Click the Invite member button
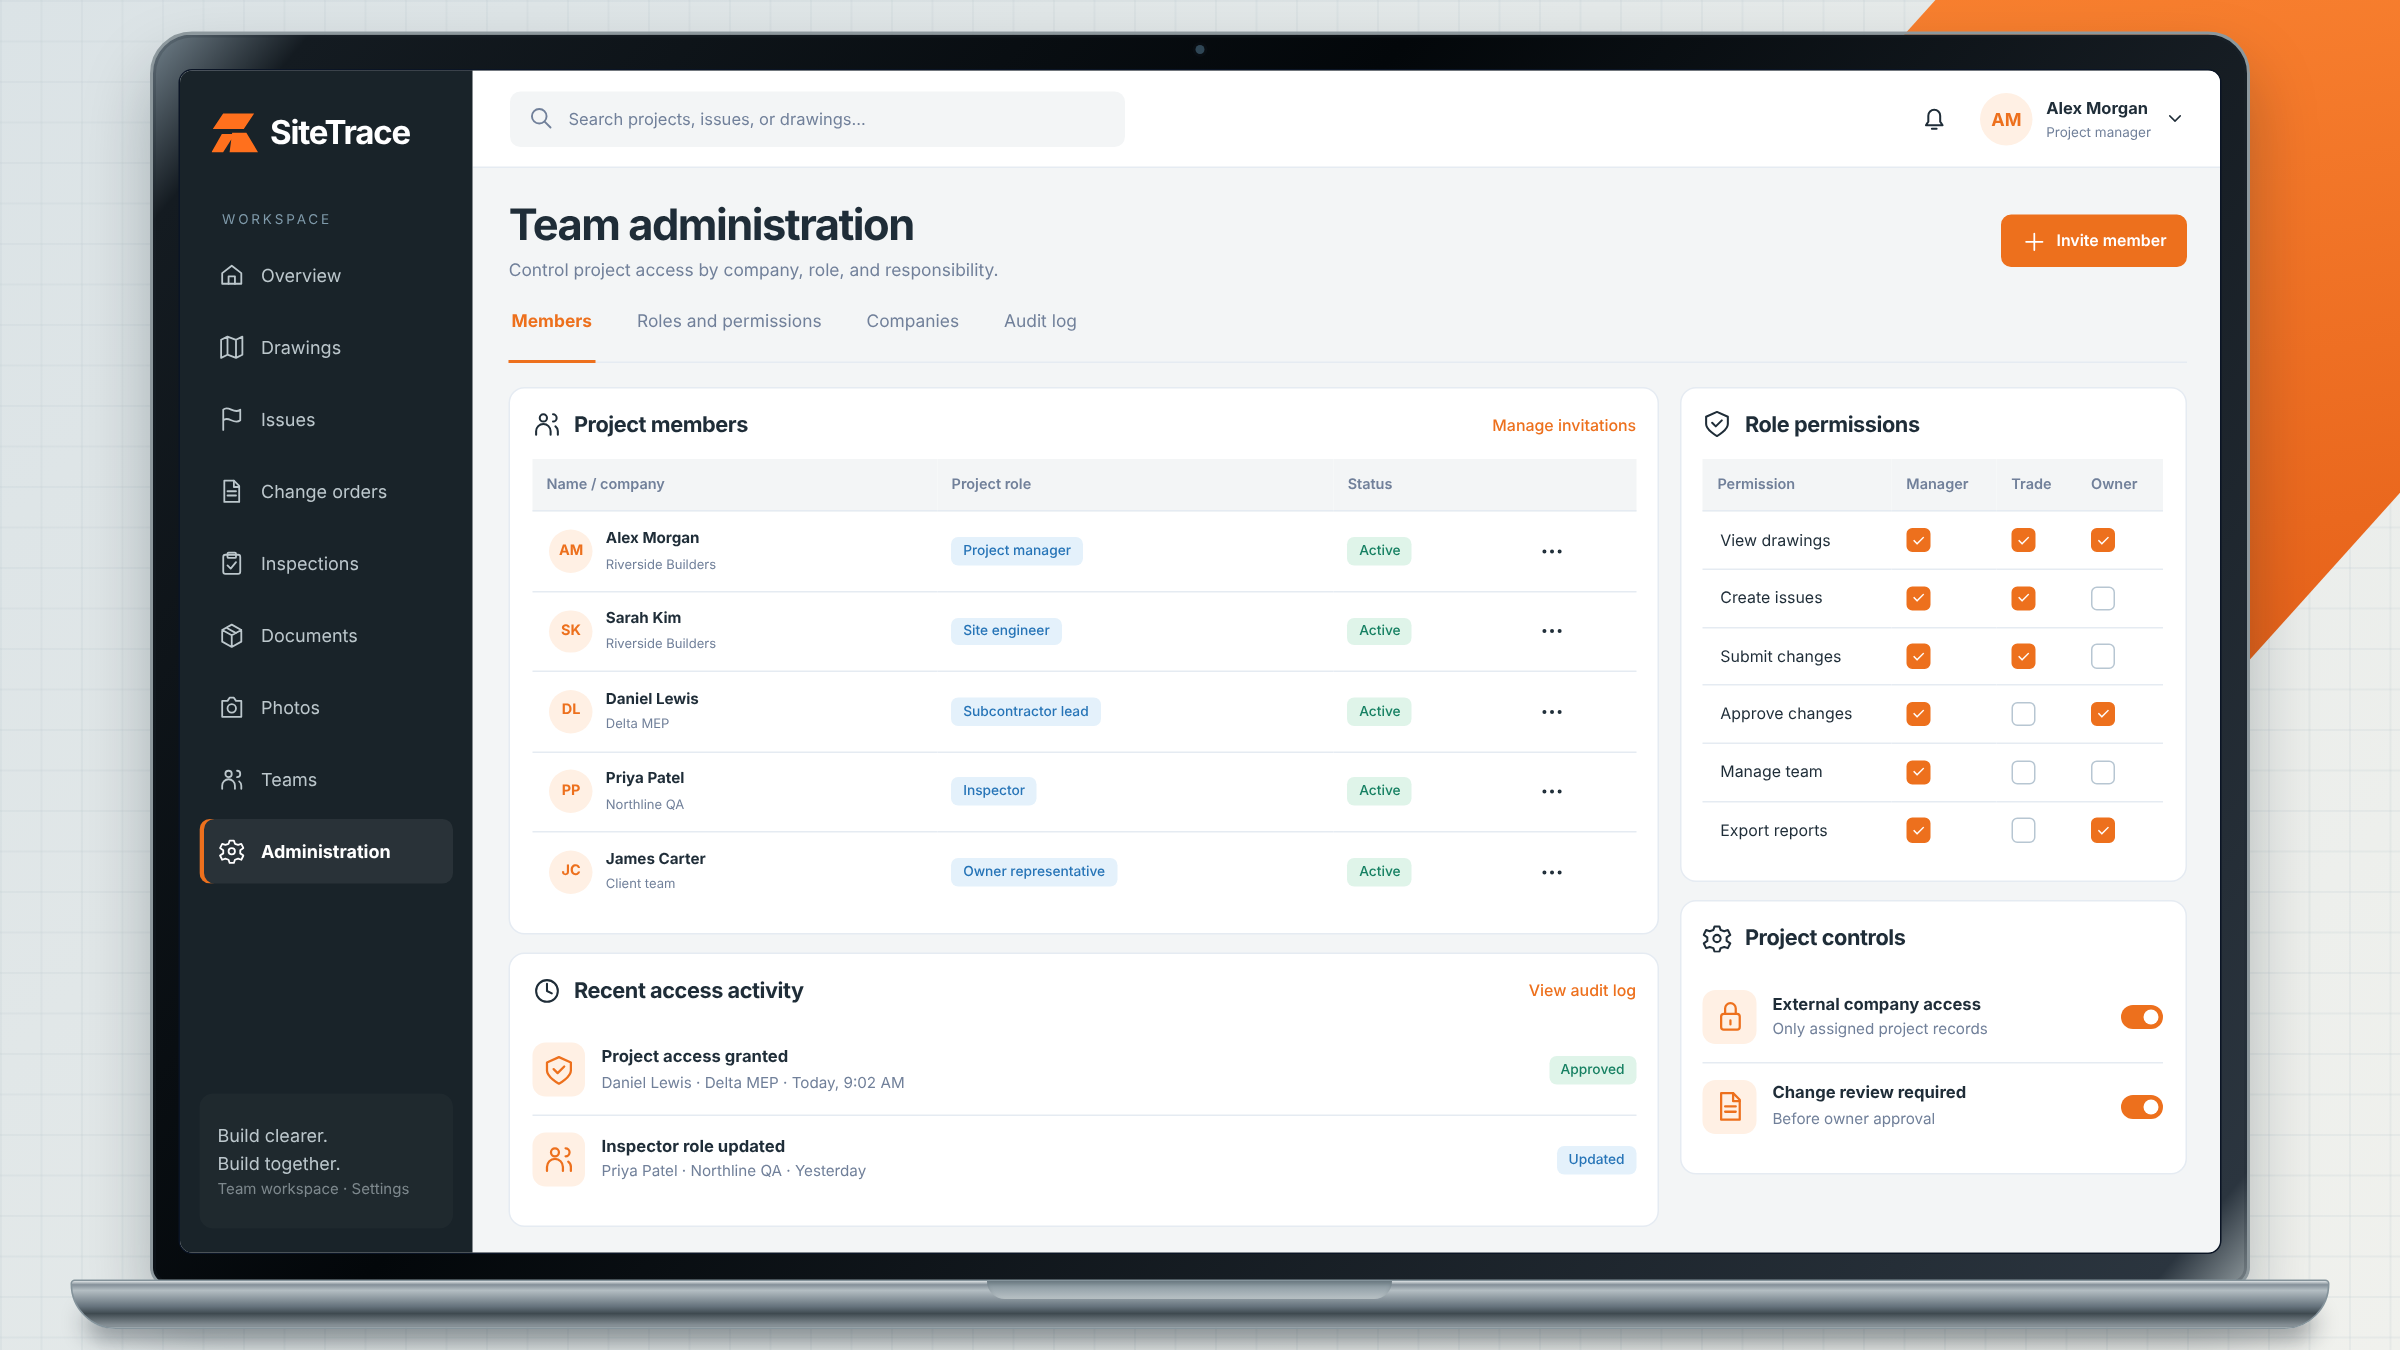This screenshot has height=1350, width=2400. click(2093, 241)
